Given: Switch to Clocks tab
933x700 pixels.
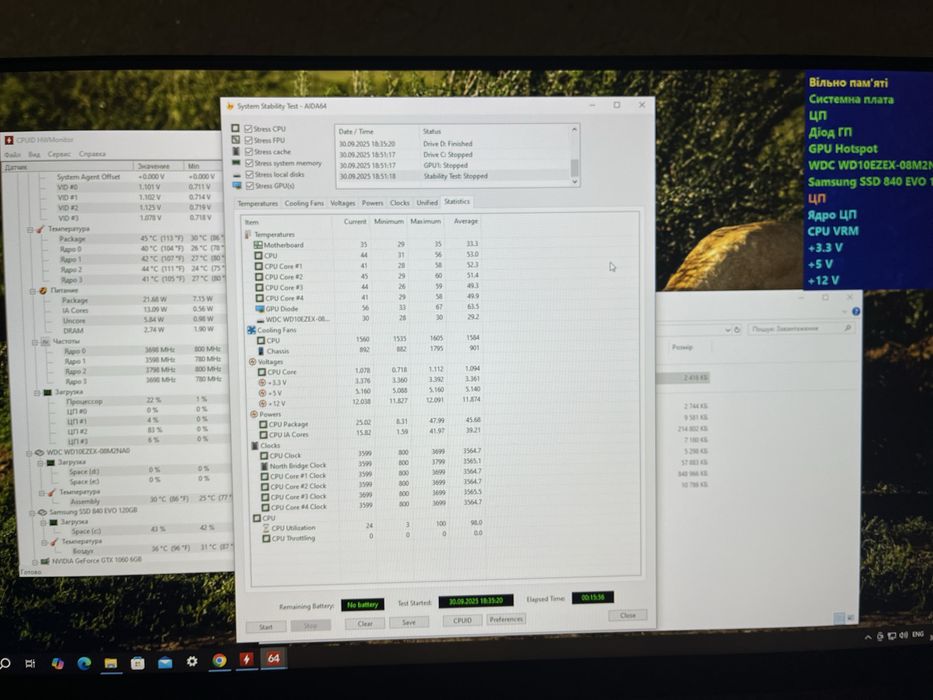Looking at the screenshot, I should [400, 203].
